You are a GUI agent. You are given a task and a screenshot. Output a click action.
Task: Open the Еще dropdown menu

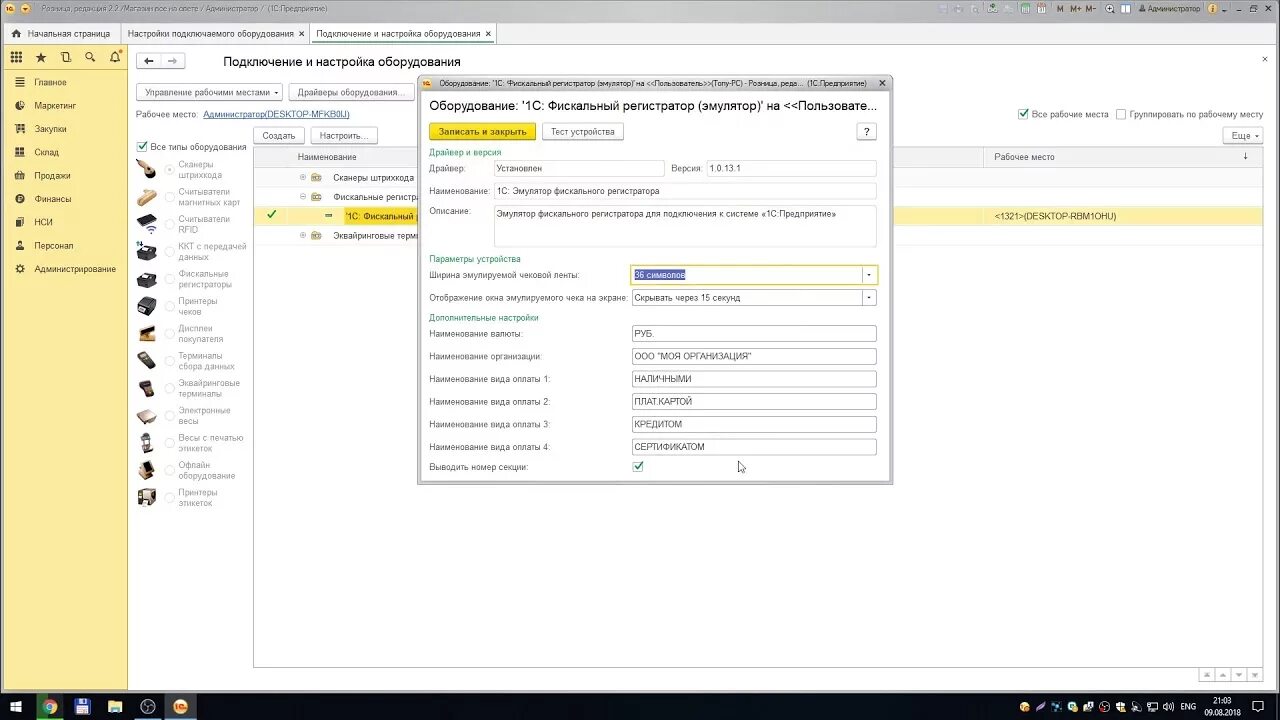point(1242,135)
